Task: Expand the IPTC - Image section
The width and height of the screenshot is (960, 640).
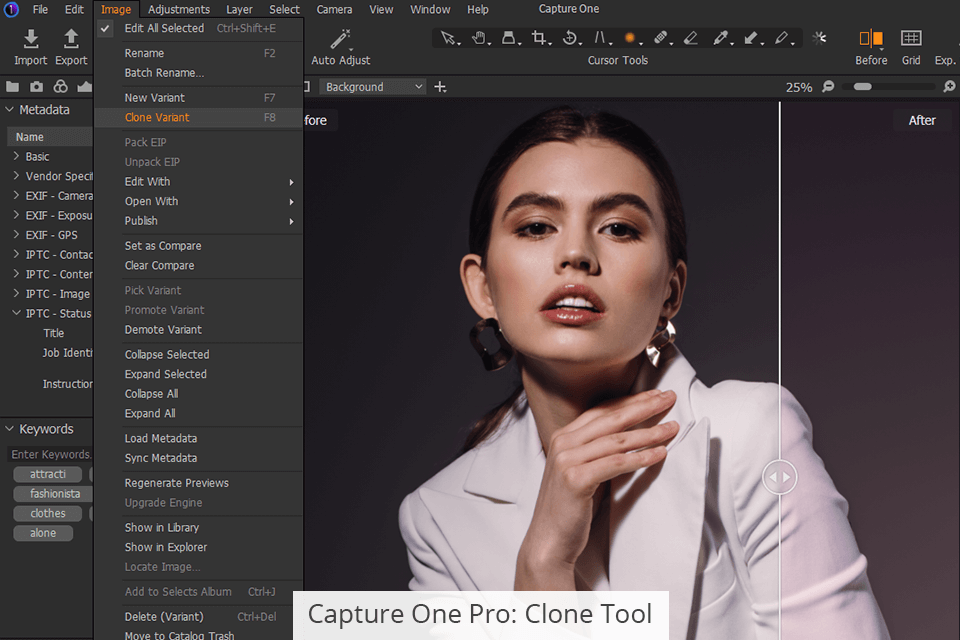Action: point(17,293)
